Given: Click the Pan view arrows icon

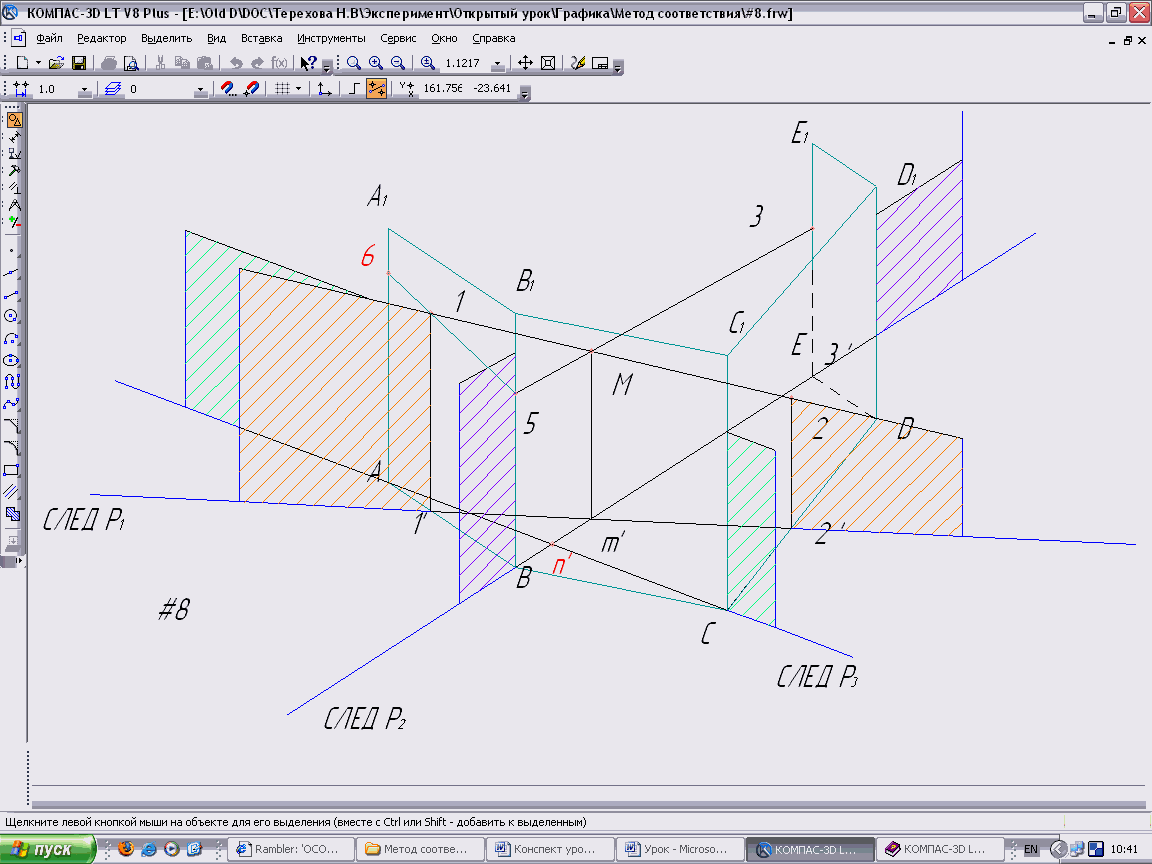Looking at the screenshot, I should [525, 63].
